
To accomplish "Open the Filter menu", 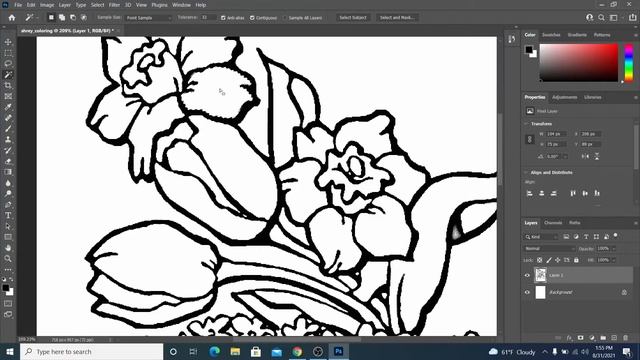I will click(x=114, y=5).
